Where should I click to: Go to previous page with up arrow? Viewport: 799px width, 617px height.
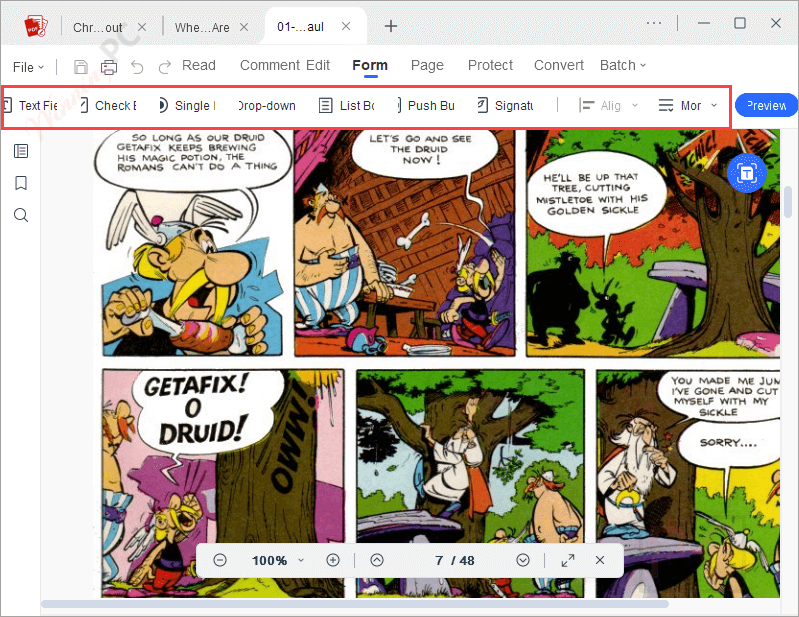point(377,560)
